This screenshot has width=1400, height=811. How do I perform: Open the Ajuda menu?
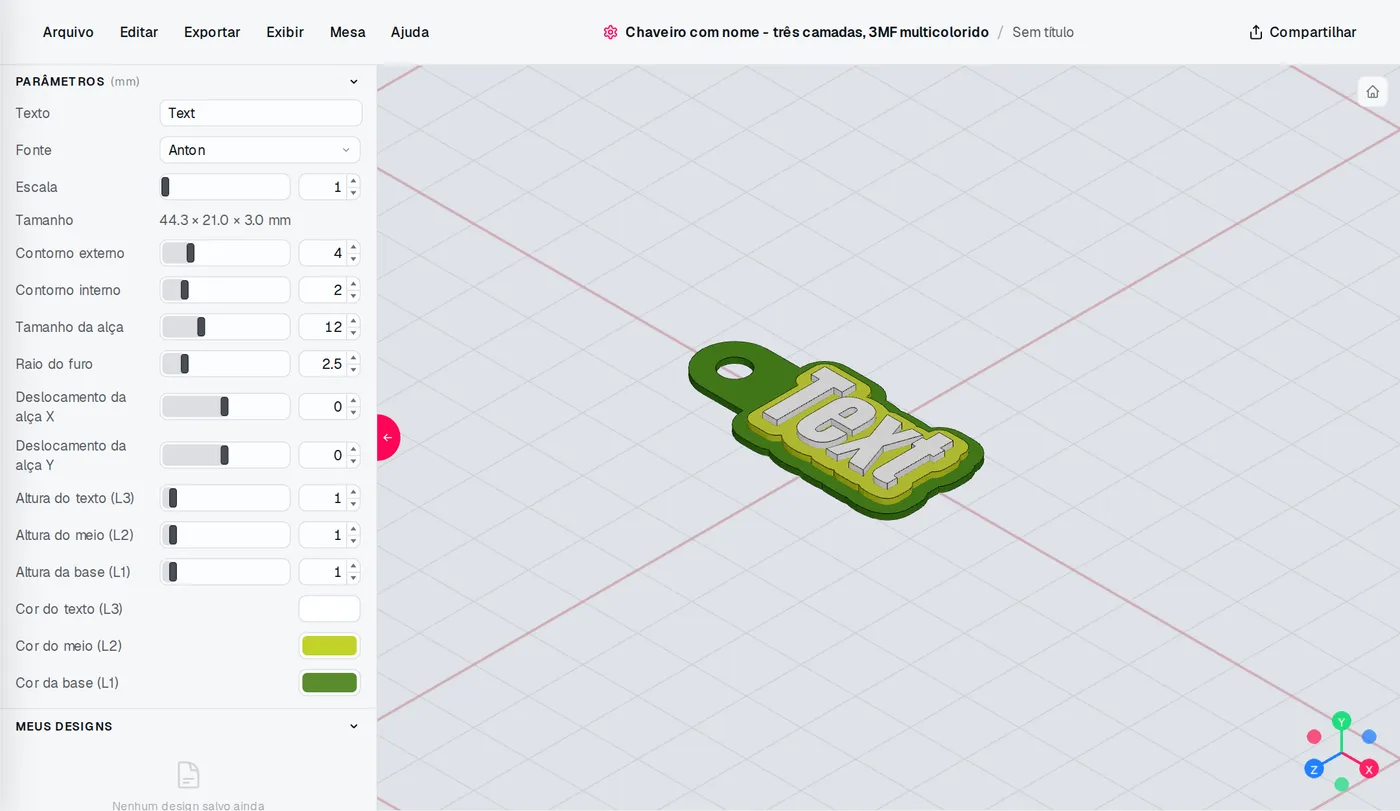(x=410, y=32)
